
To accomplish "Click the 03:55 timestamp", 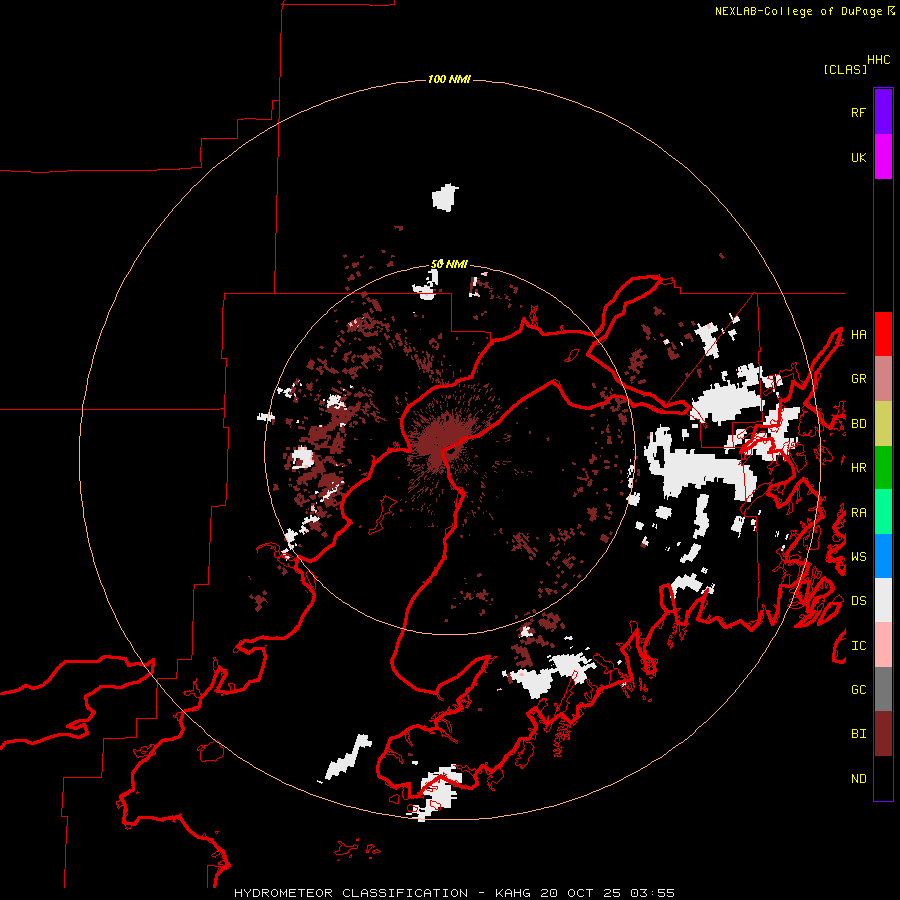I will click(x=652, y=893).
